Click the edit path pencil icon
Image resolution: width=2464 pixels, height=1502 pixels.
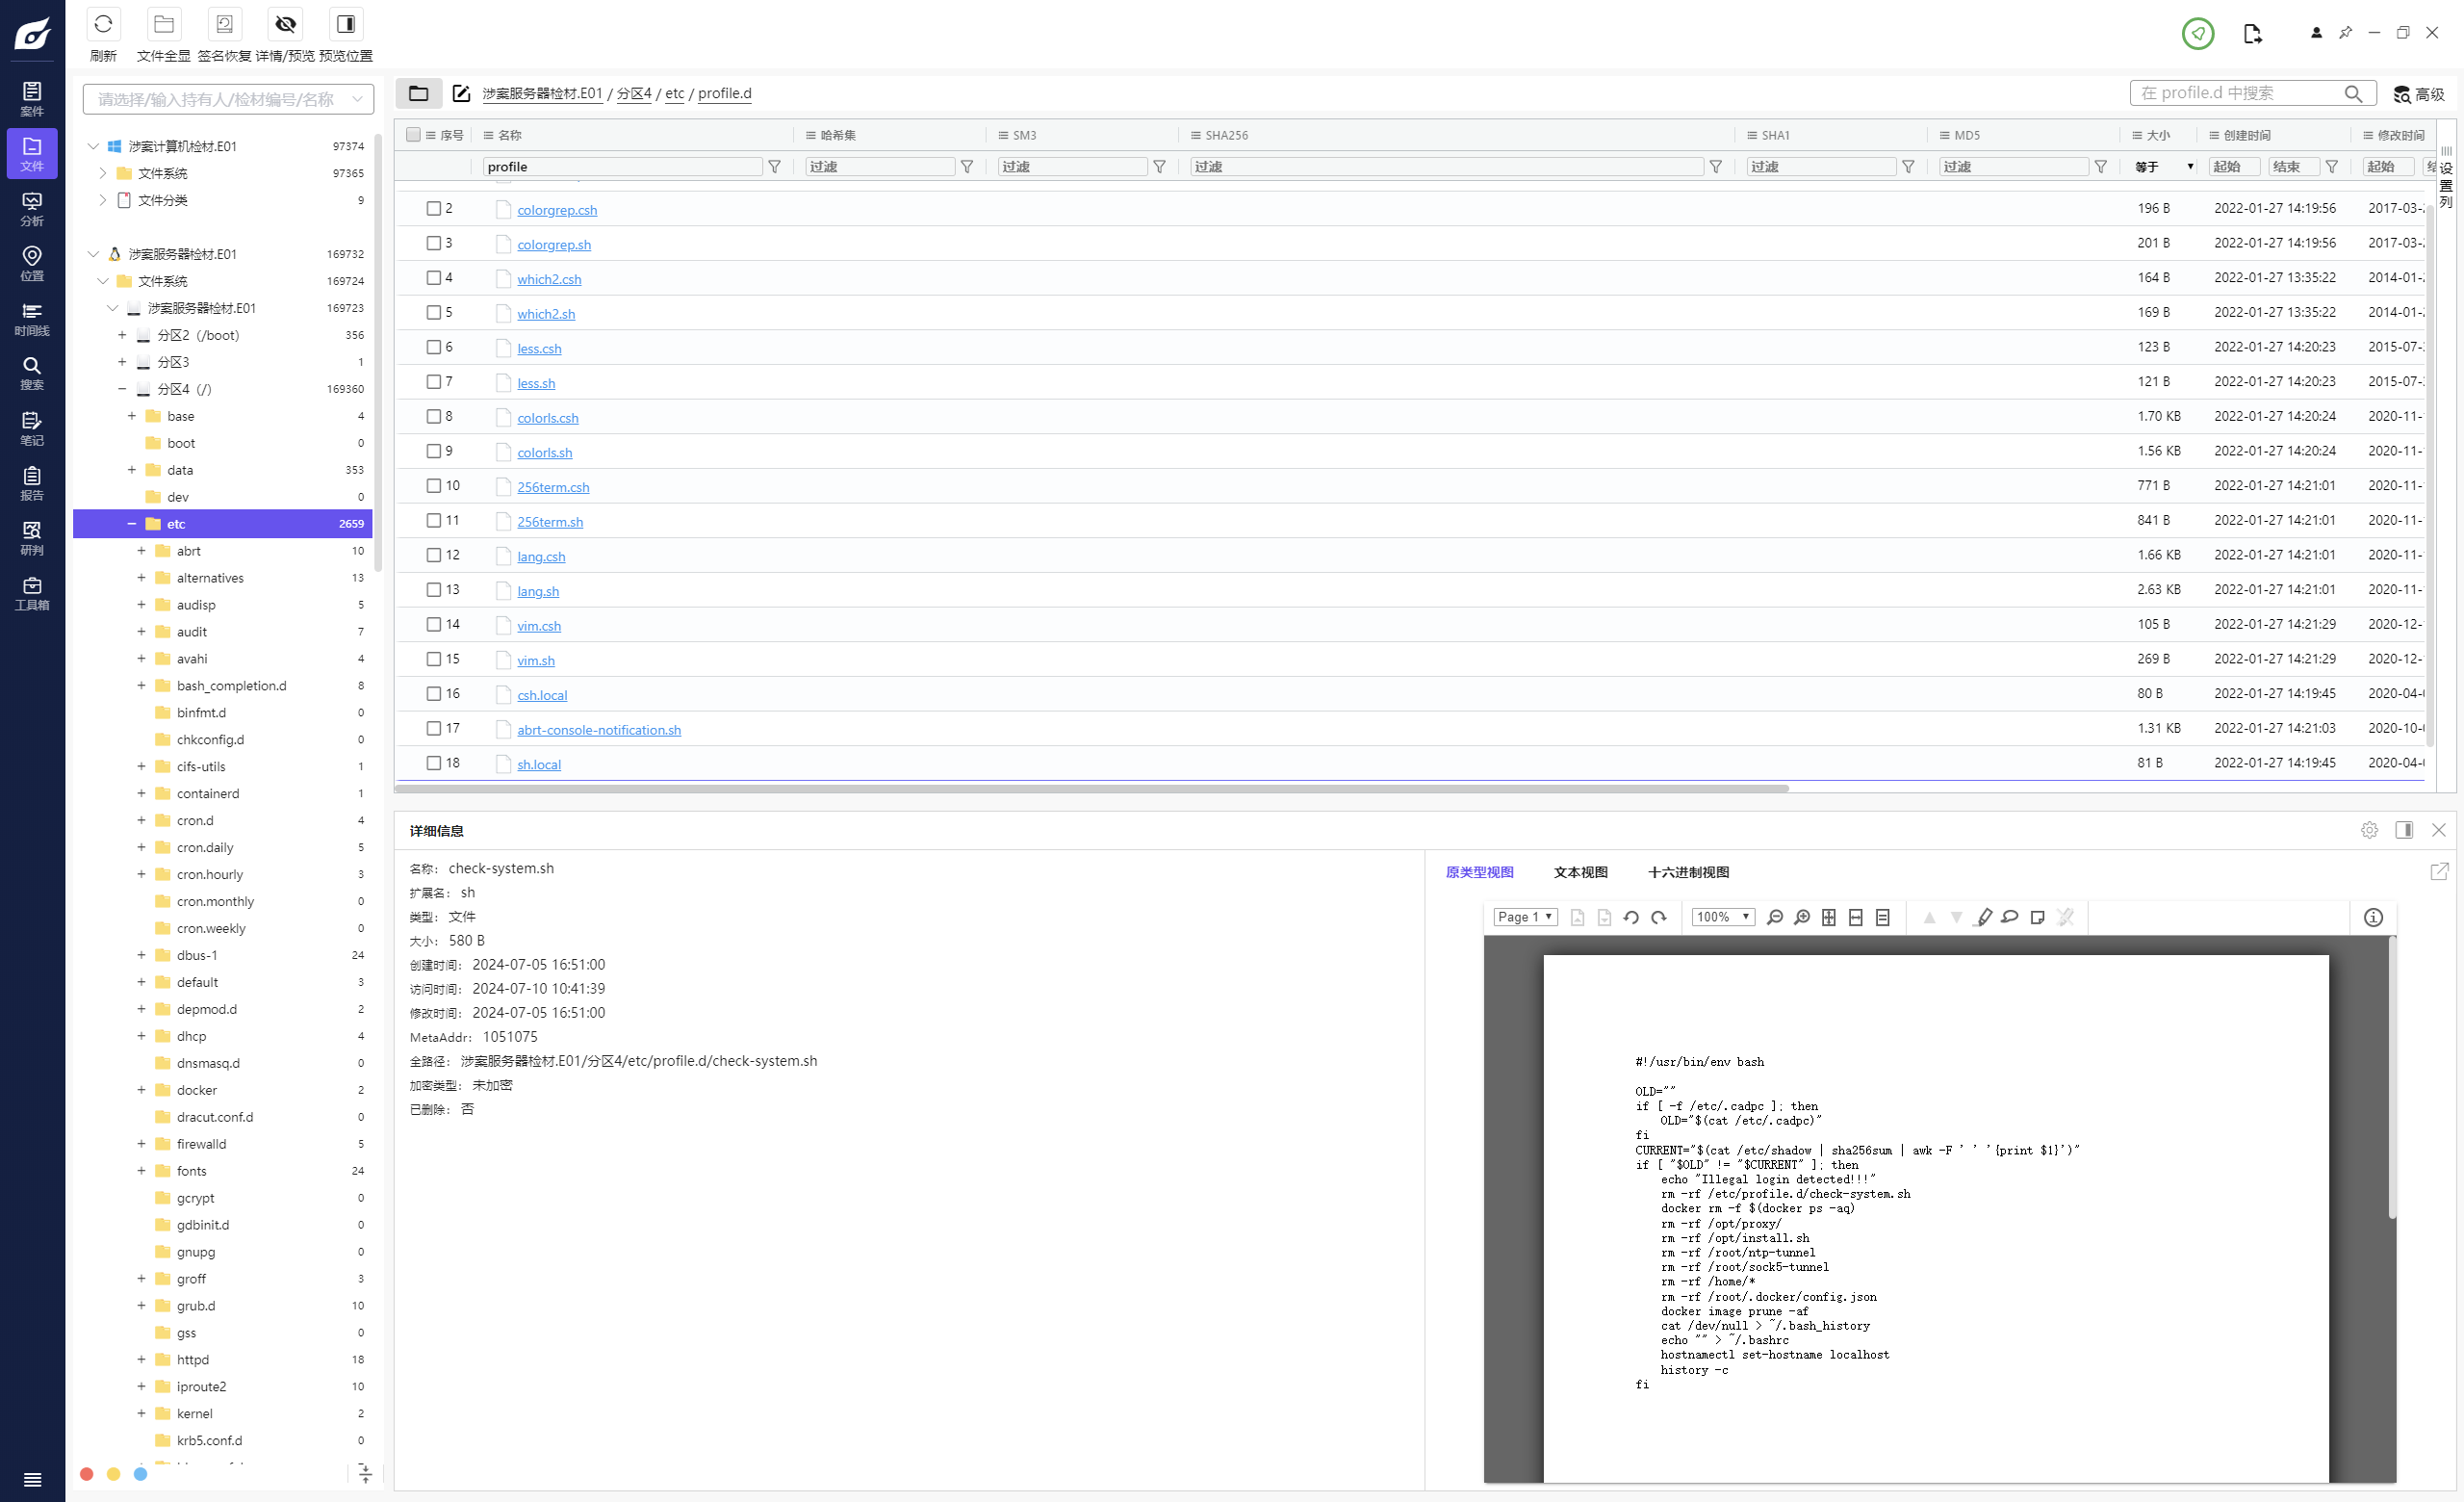(461, 93)
